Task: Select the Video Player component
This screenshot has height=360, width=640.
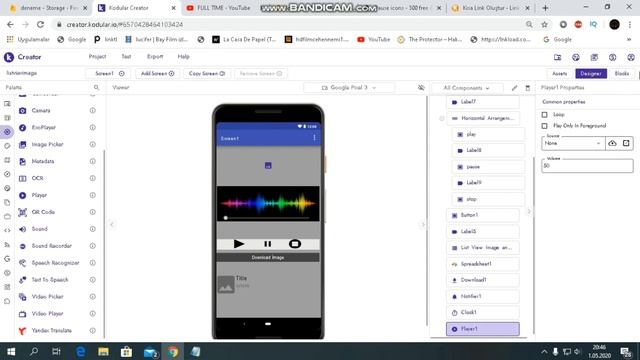Action: [x=47, y=314]
